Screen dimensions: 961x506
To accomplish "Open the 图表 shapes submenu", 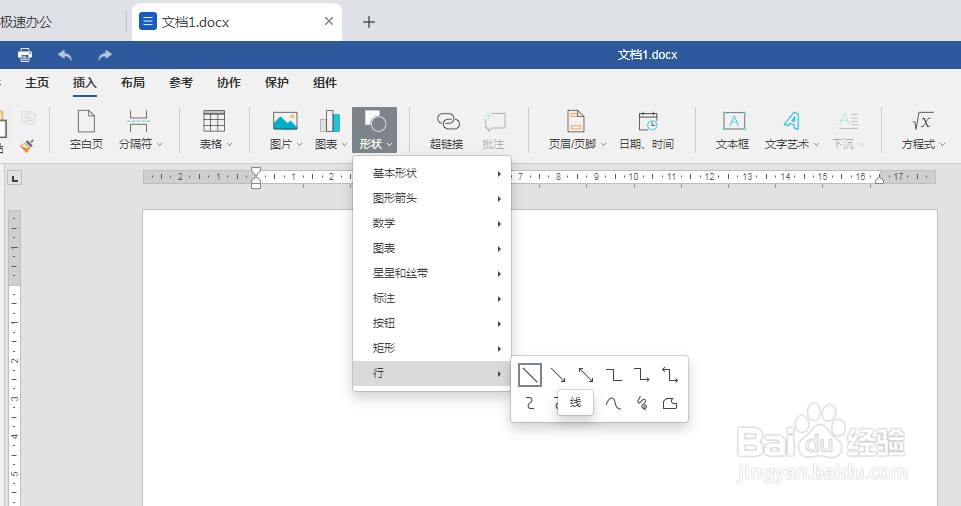I will (x=432, y=249).
